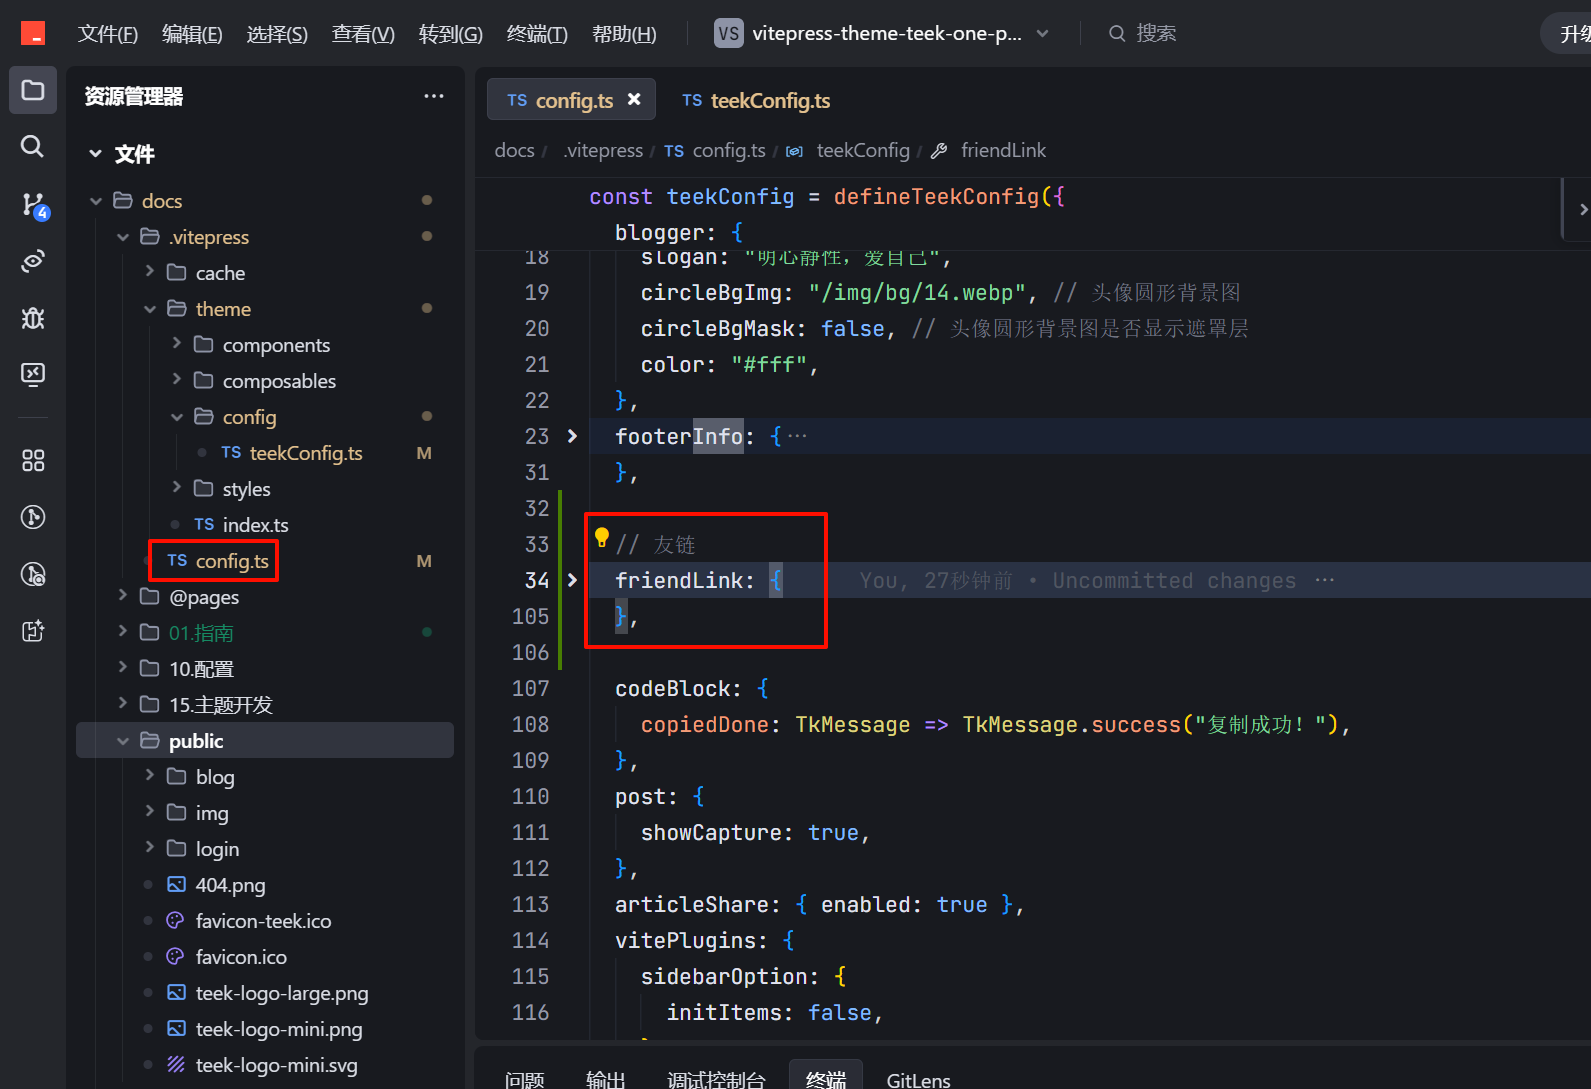Open Source Control view with badge 4
Viewport: 1591px width, 1089px height.
[33, 205]
